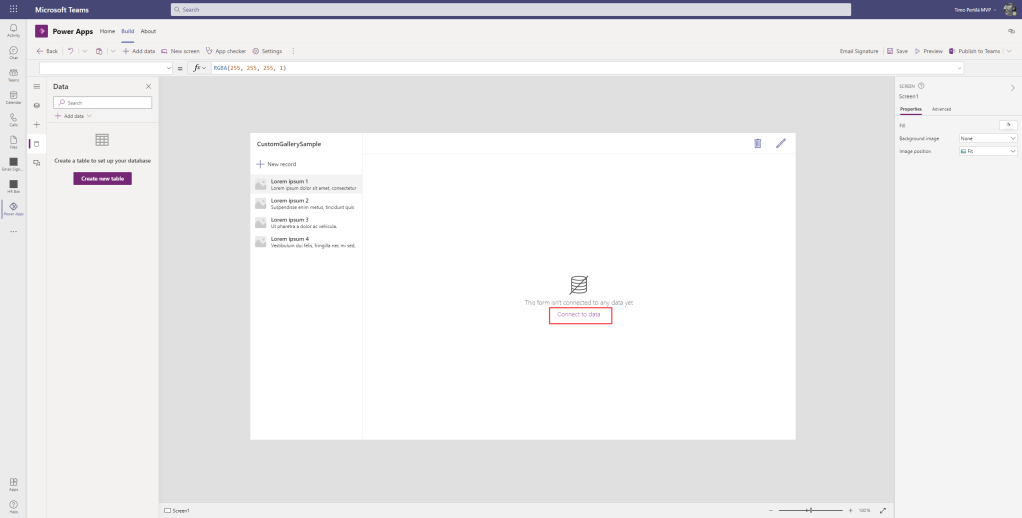Open the Tree view hamburger icon

[x=37, y=87]
